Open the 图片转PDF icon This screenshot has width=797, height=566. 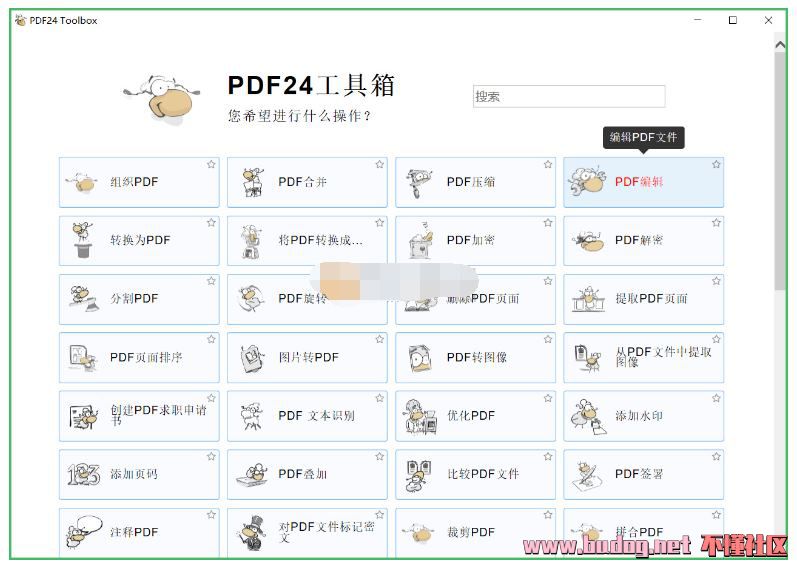pos(252,358)
